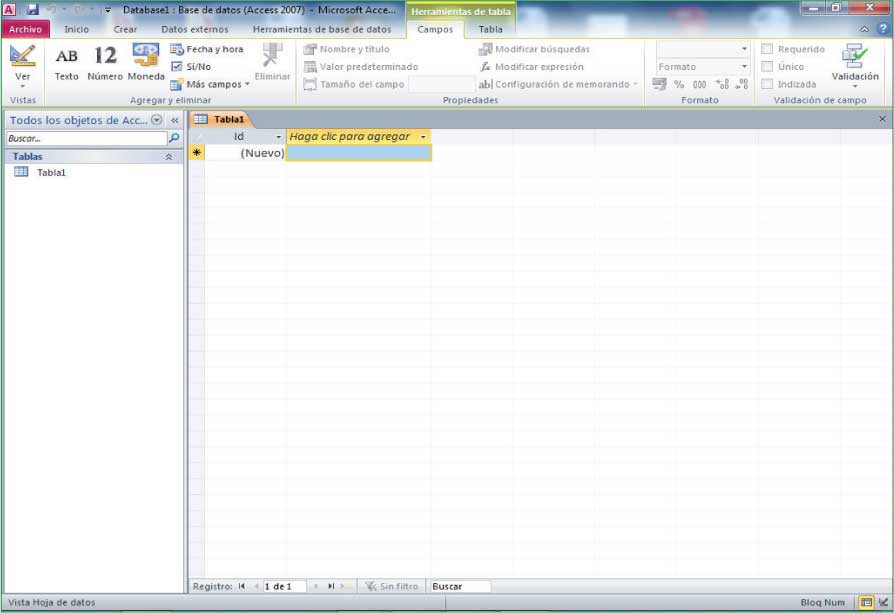894x613 pixels.
Task: Switch to the Crear tab
Action: pos(125,29)
